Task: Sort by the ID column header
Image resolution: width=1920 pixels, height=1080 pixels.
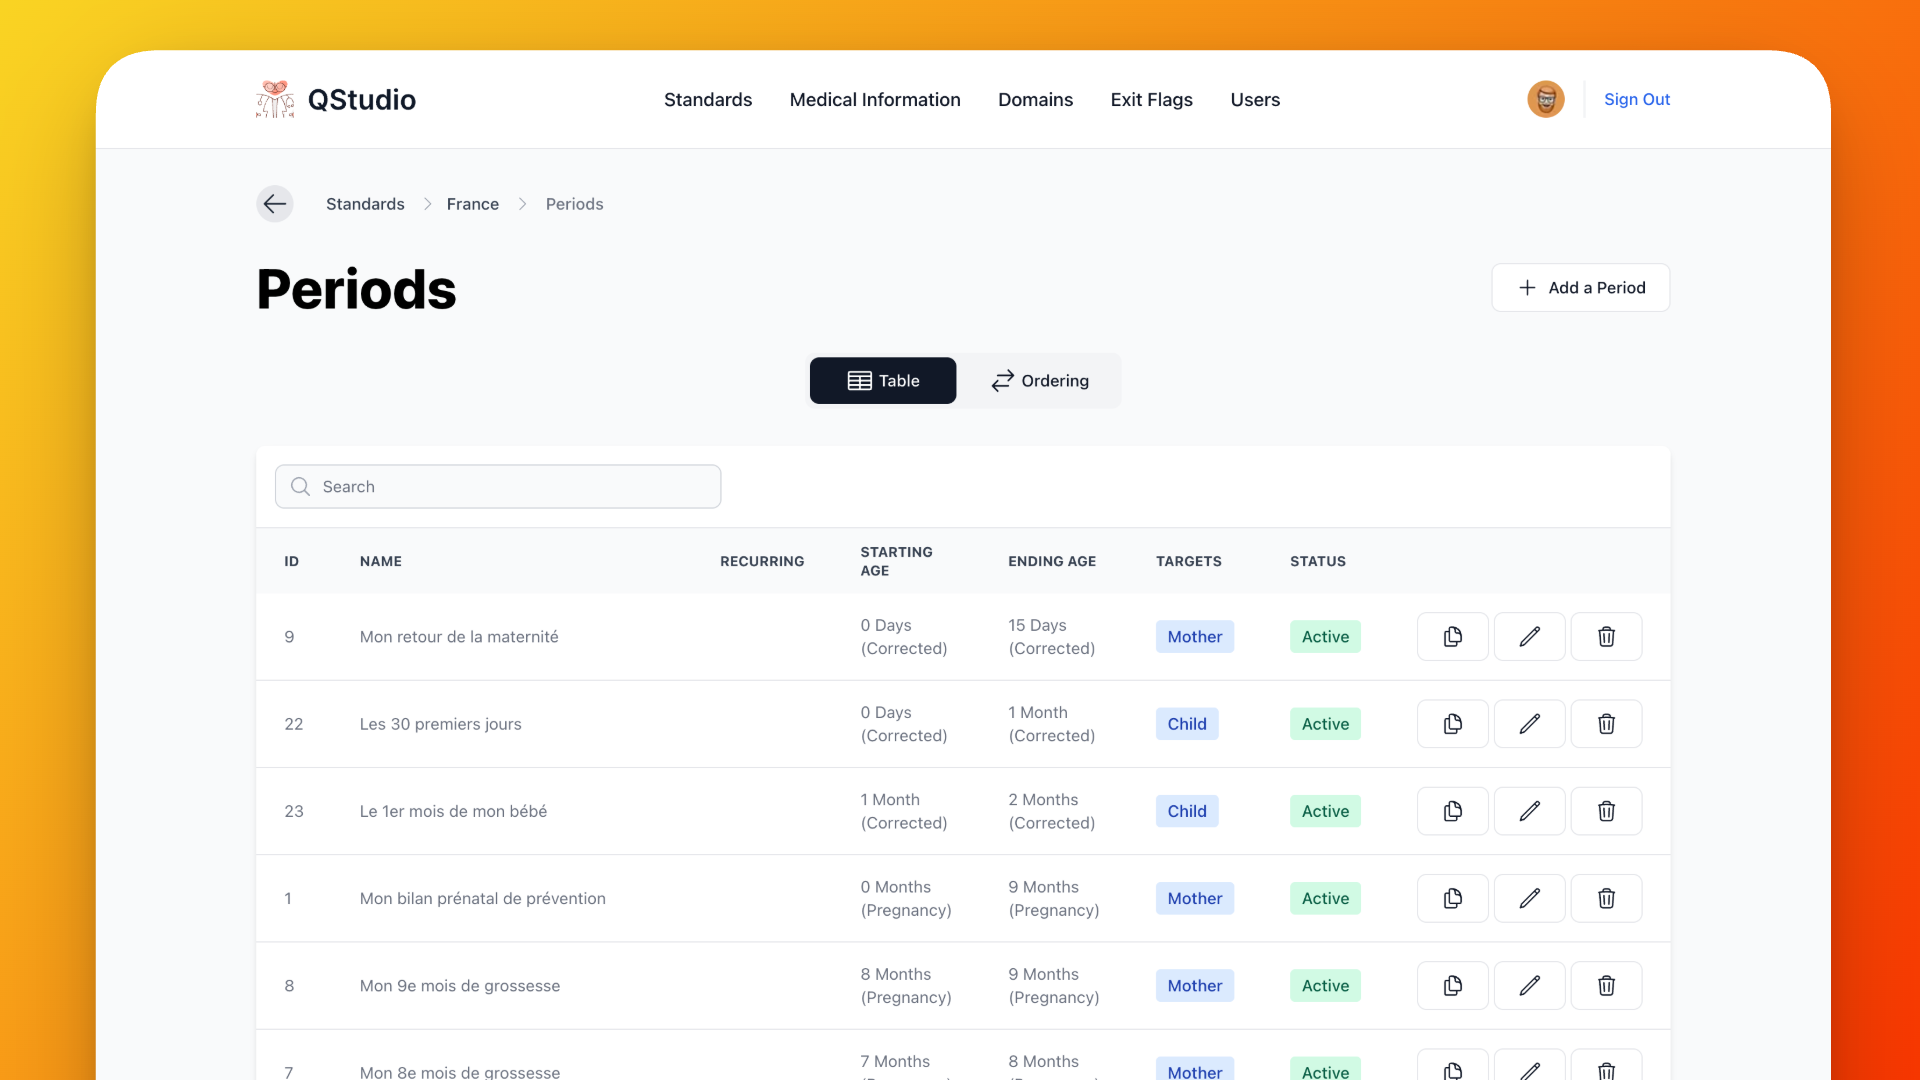Action: 291,562
